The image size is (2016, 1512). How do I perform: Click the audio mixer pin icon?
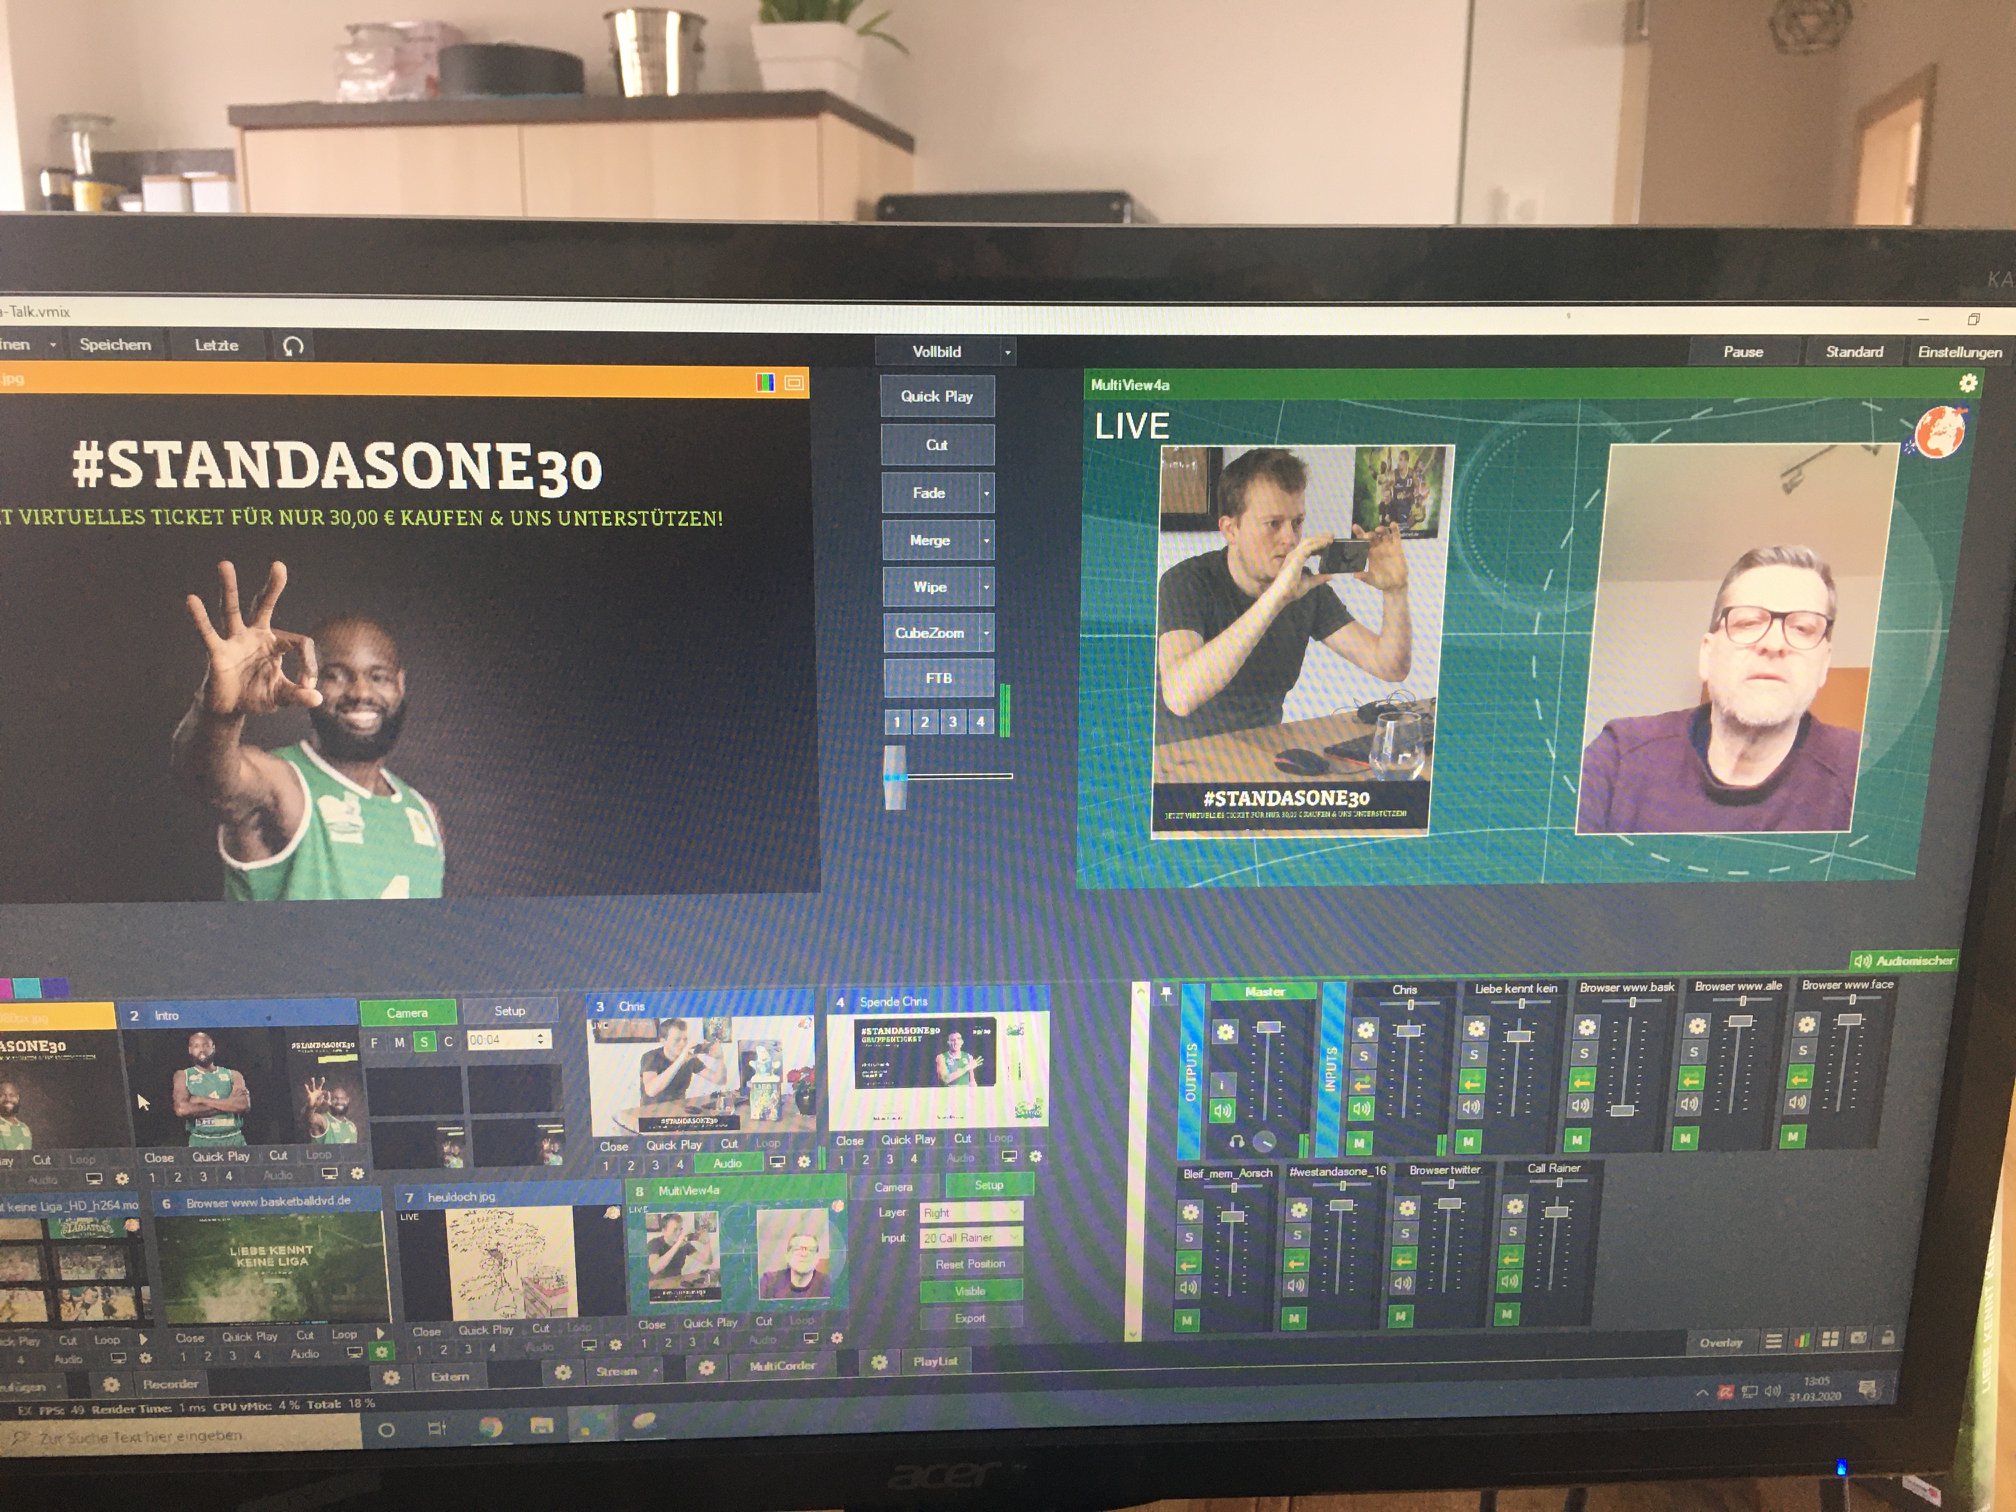pos(1166,993)
